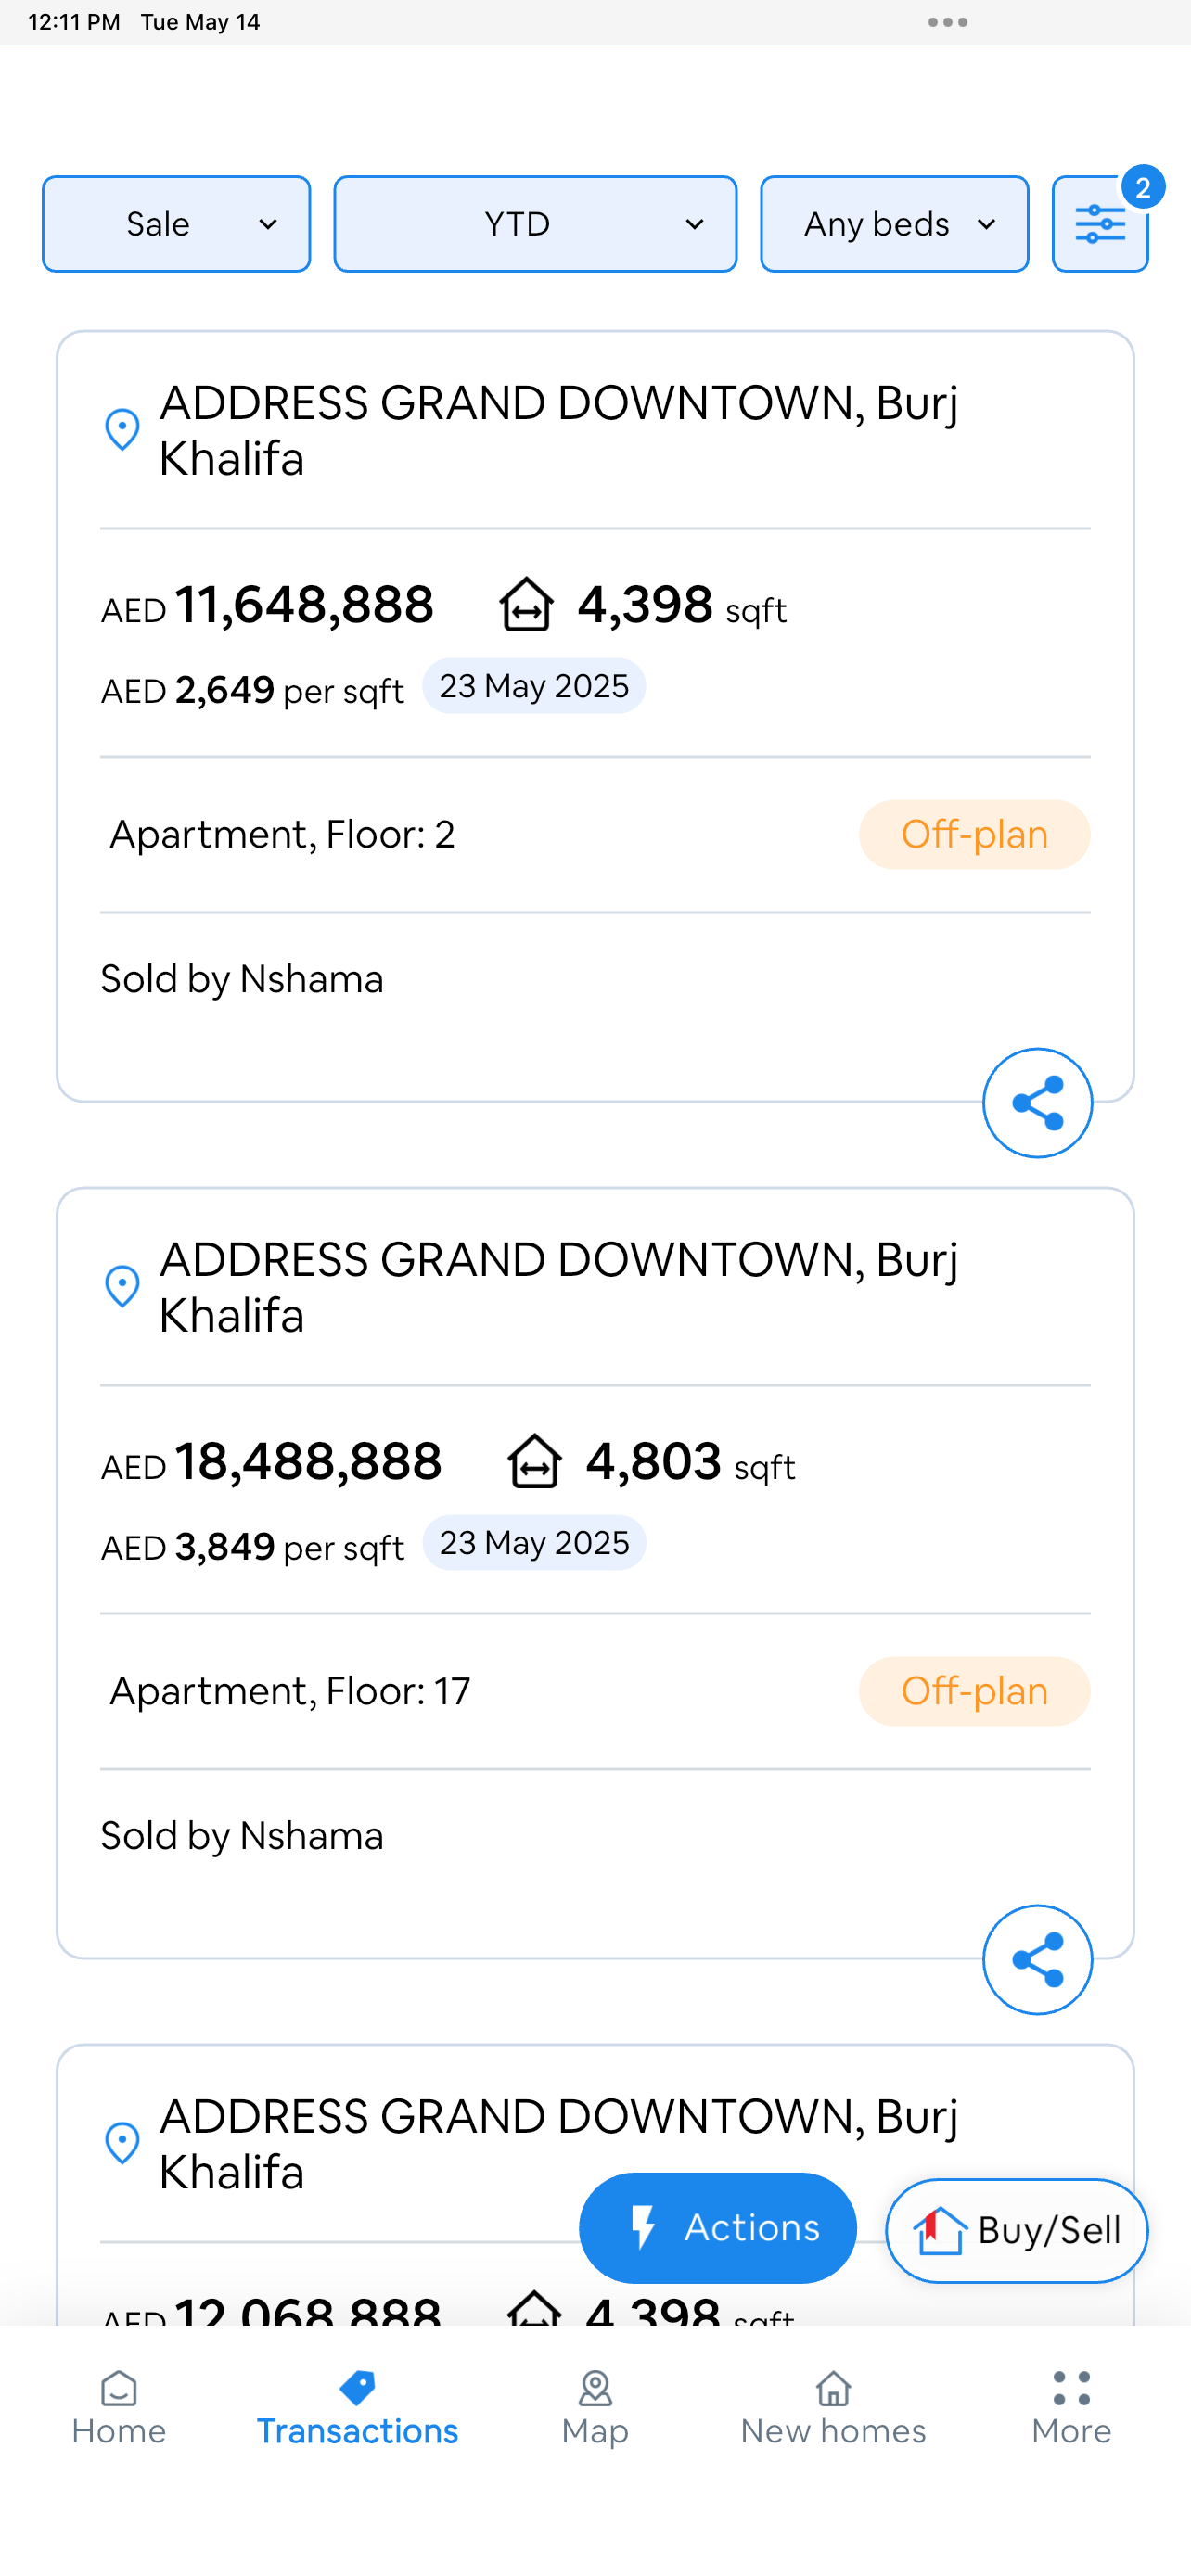Switch to the Home tab
The image size is (1191, 2576).
(119, 2408)
